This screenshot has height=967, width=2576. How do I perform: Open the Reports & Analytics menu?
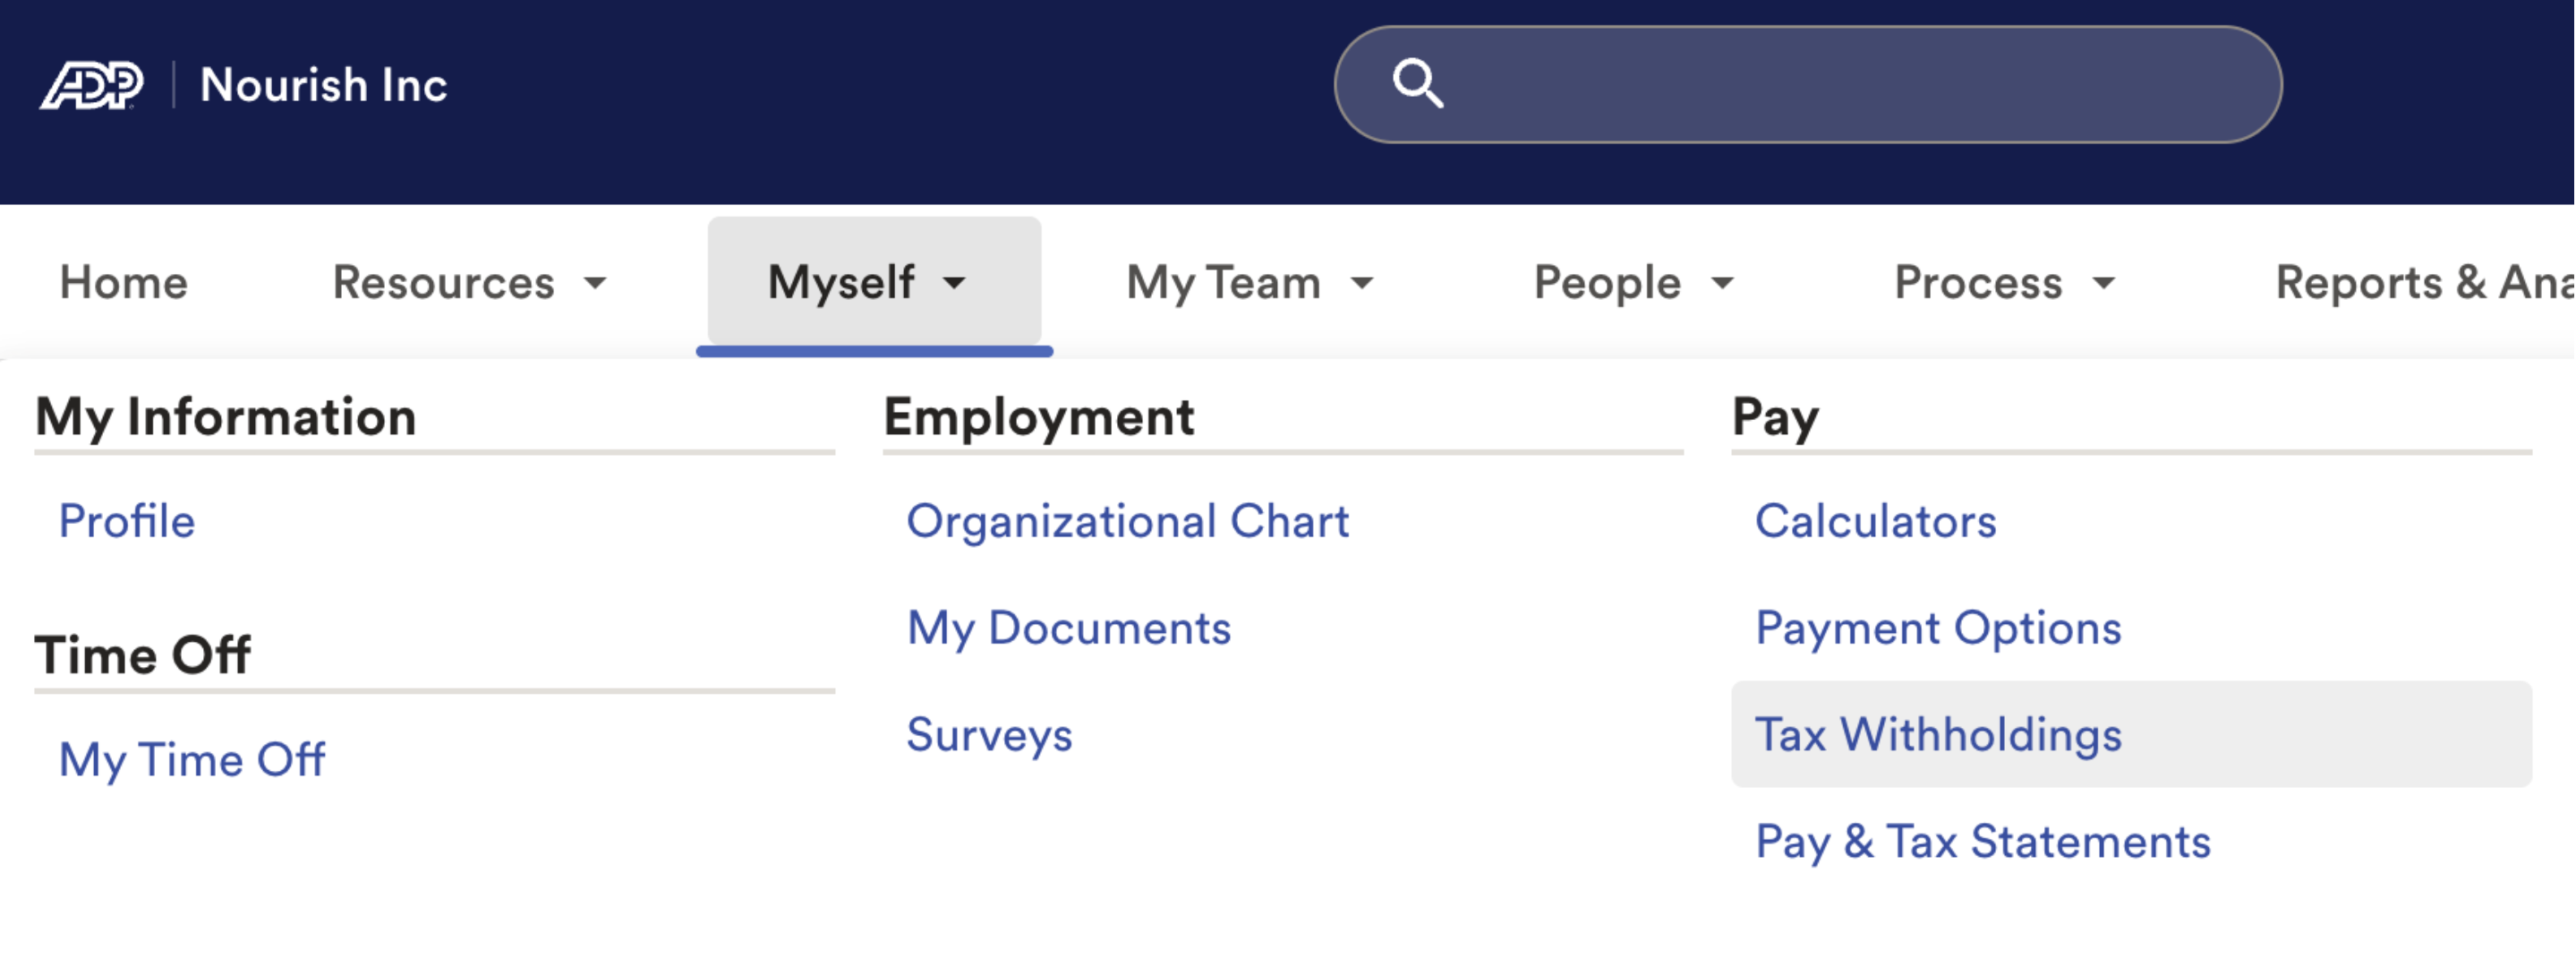(x=2422, y=283)
